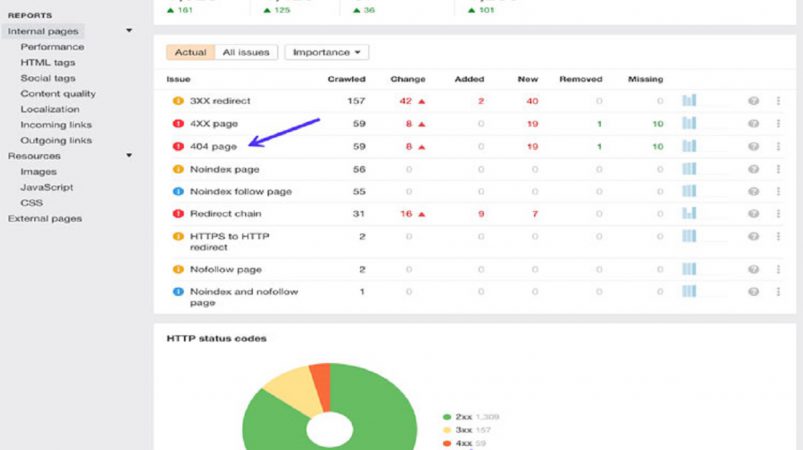Click error icon beside Redirect chain
Viewport: 803px width, 450px height.
coord(178,213)
